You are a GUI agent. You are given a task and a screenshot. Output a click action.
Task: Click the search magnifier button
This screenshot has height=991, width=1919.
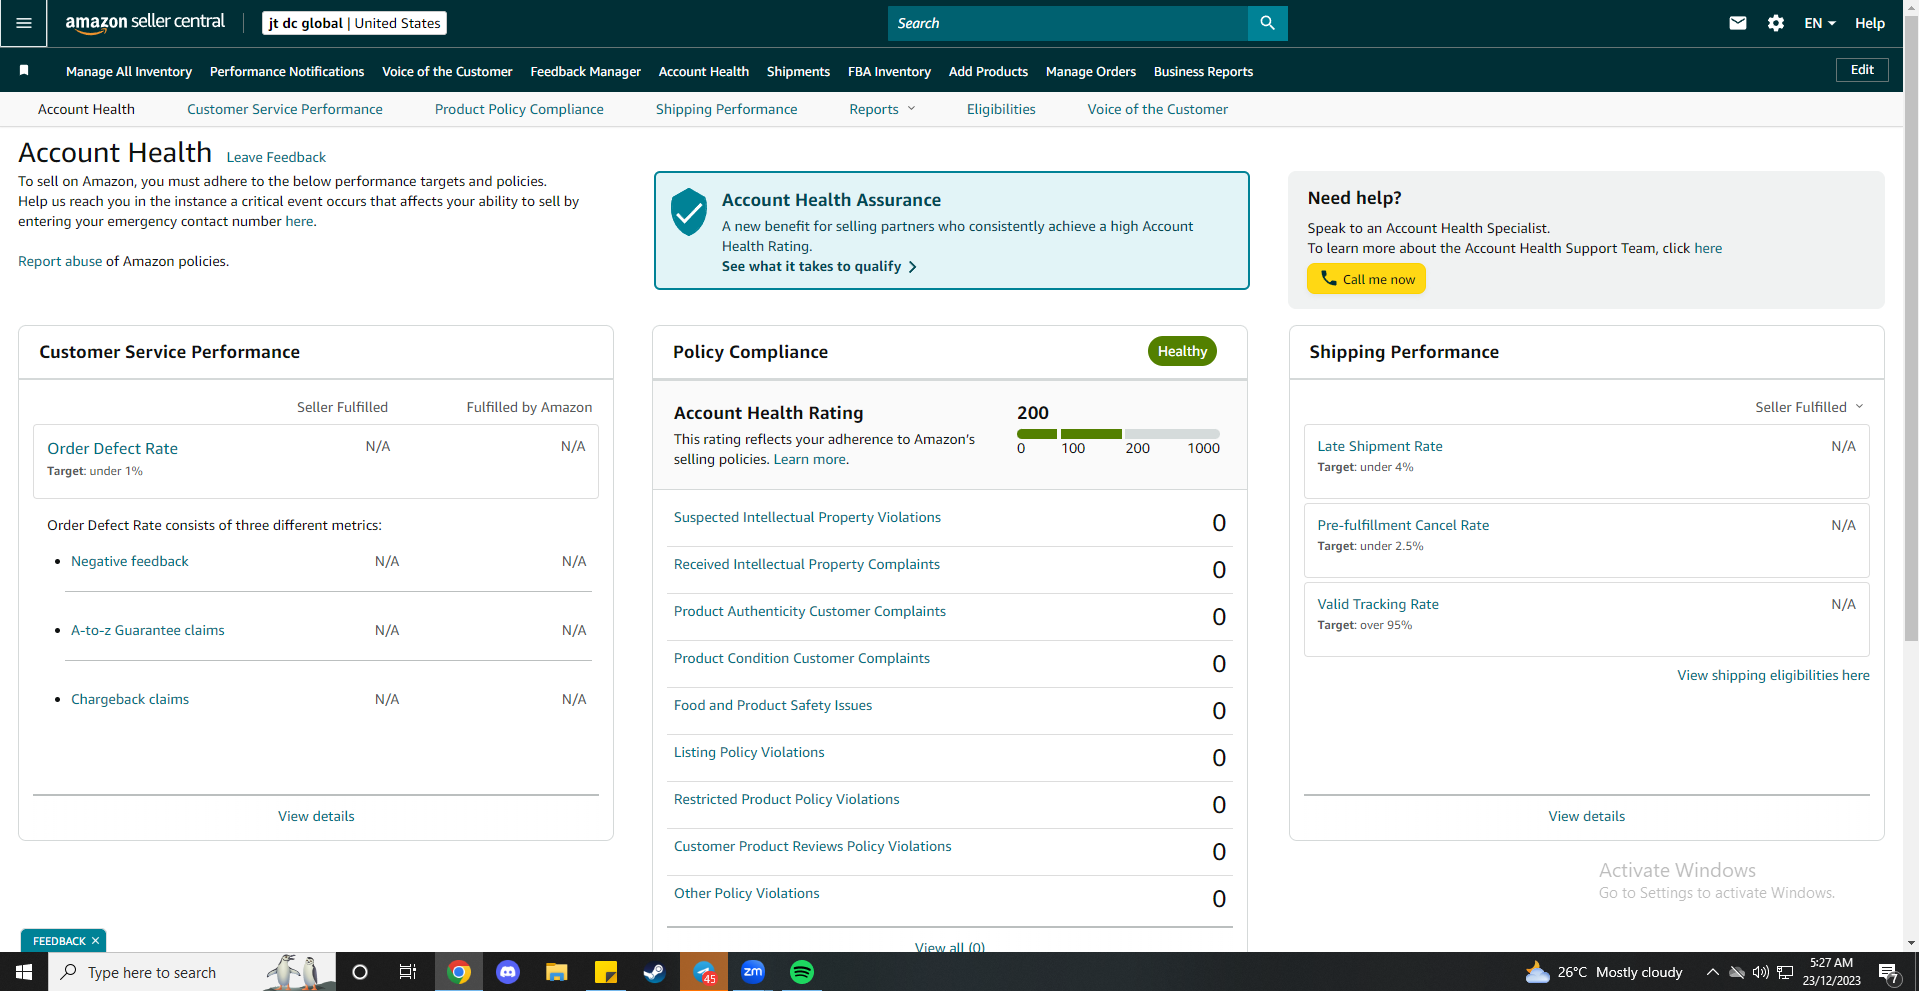(x=1267, y=23)
